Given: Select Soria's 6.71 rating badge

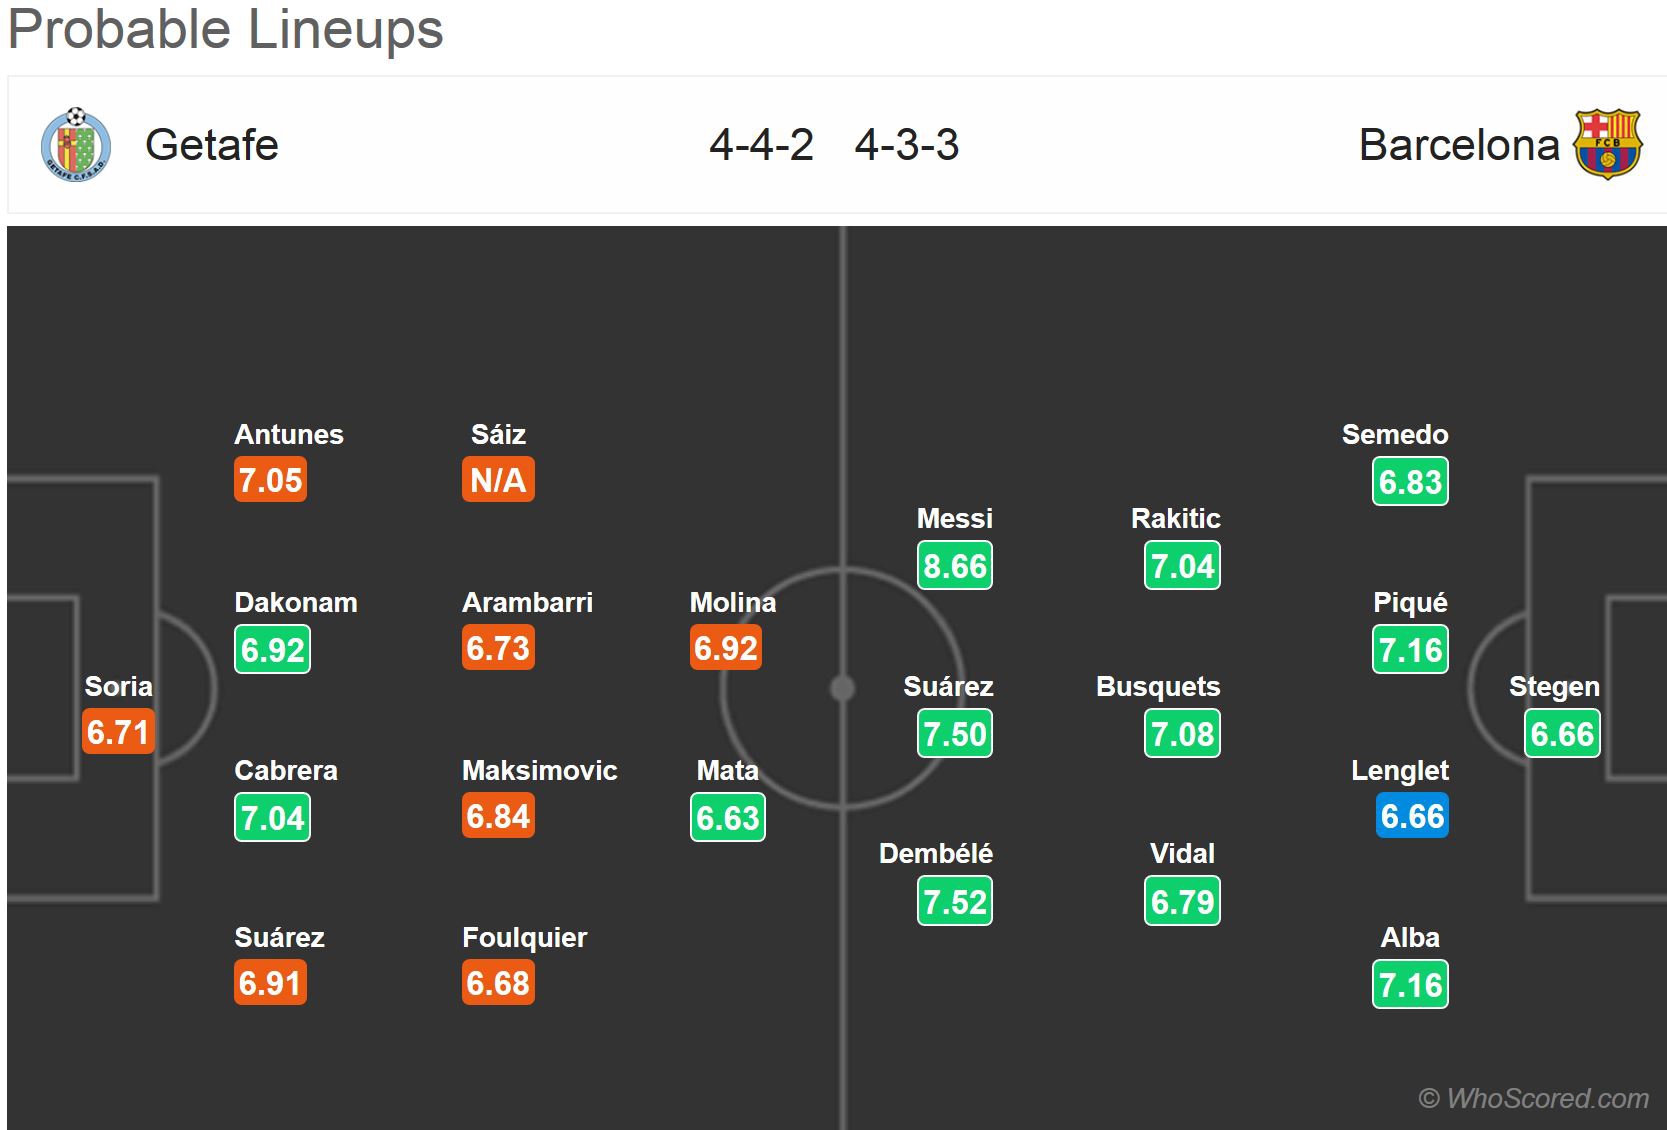Looking at the screenshot, I should [x=118, y=732].
